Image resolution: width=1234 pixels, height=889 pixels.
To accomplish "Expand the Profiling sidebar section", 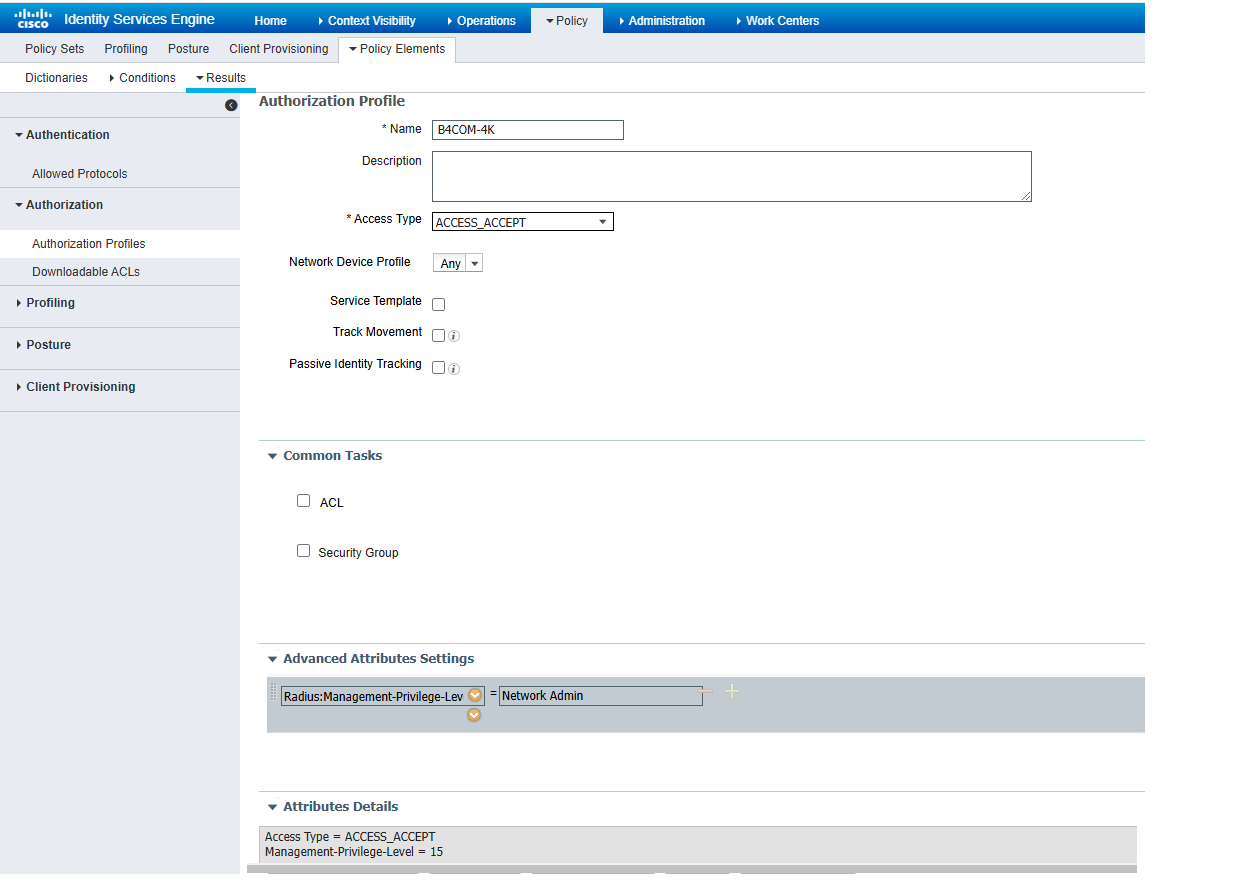I will 50,303.
